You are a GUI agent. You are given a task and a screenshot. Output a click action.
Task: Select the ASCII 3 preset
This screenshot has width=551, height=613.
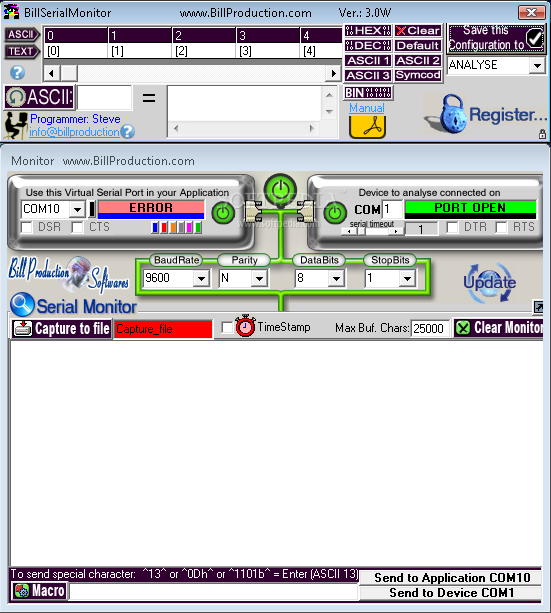(368, 75)
